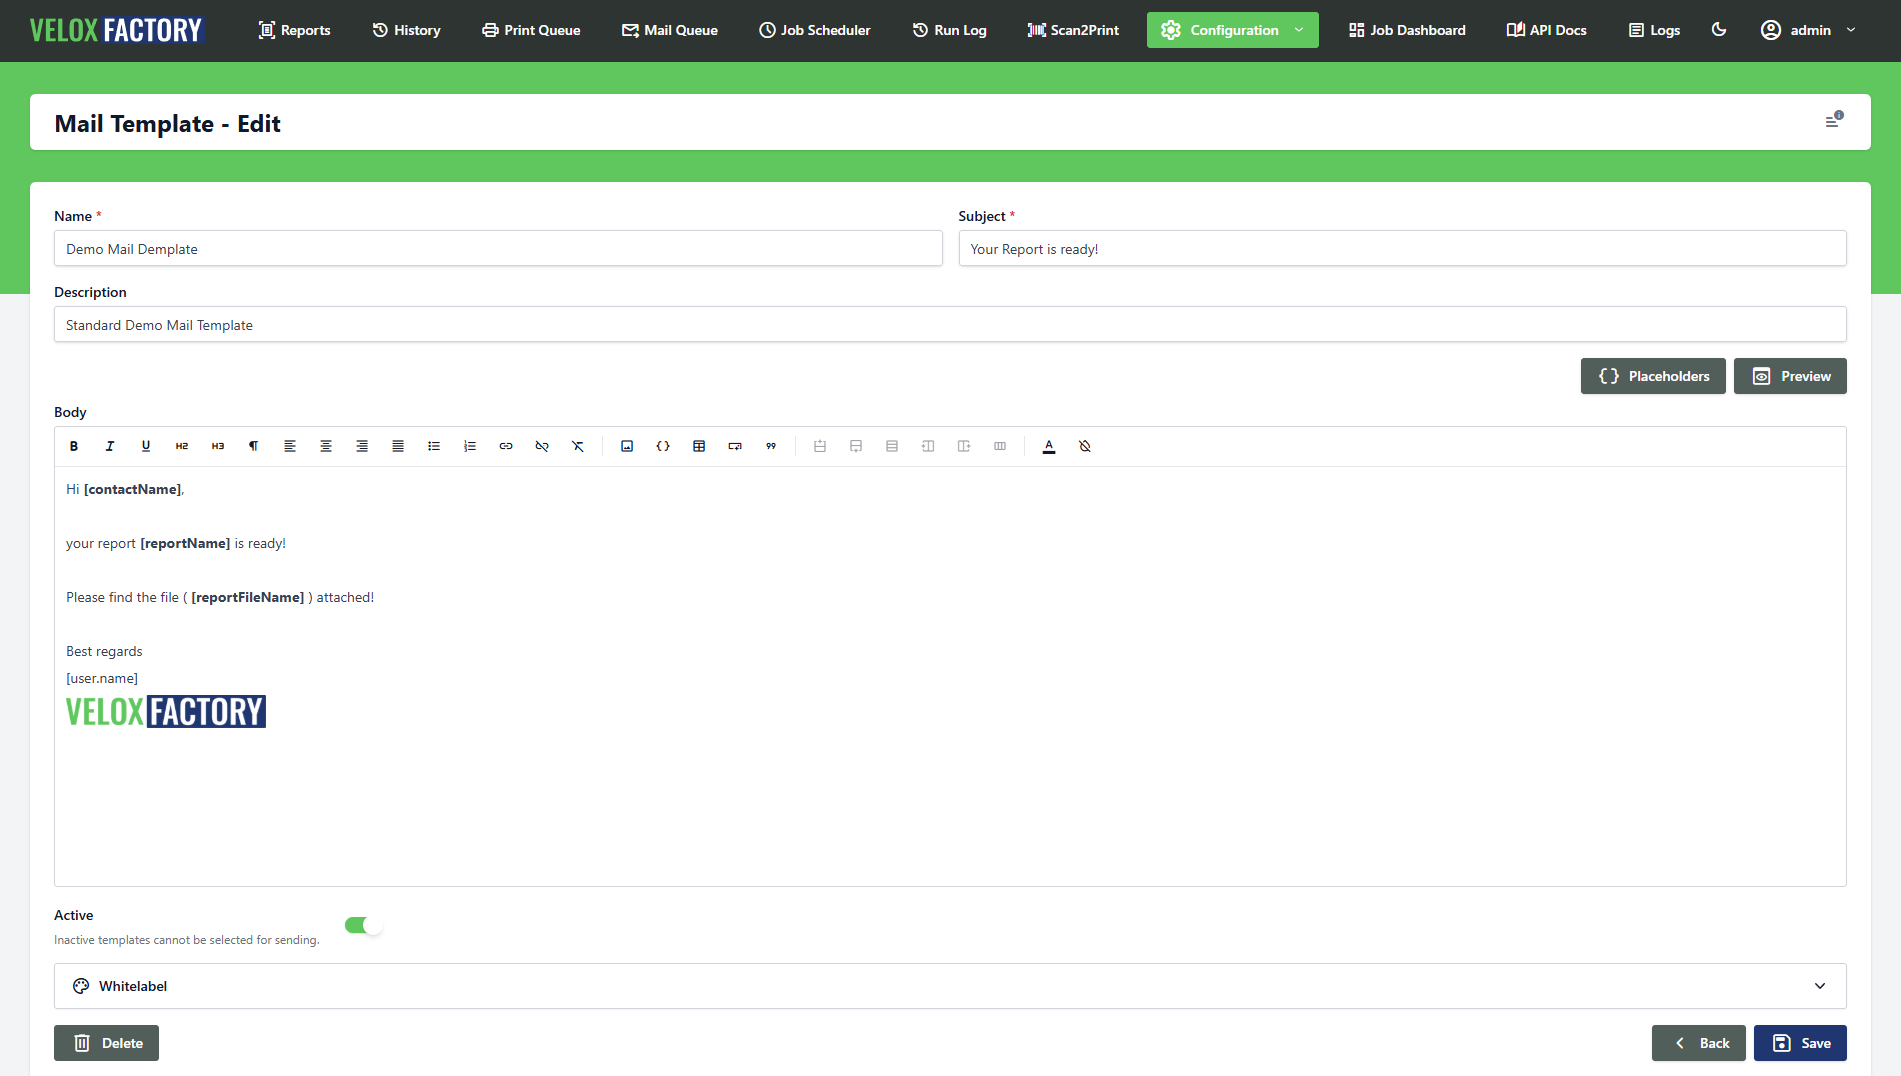The image size is (1901, 1076).
Task: Insert numbered list
Action: (470, 446)
